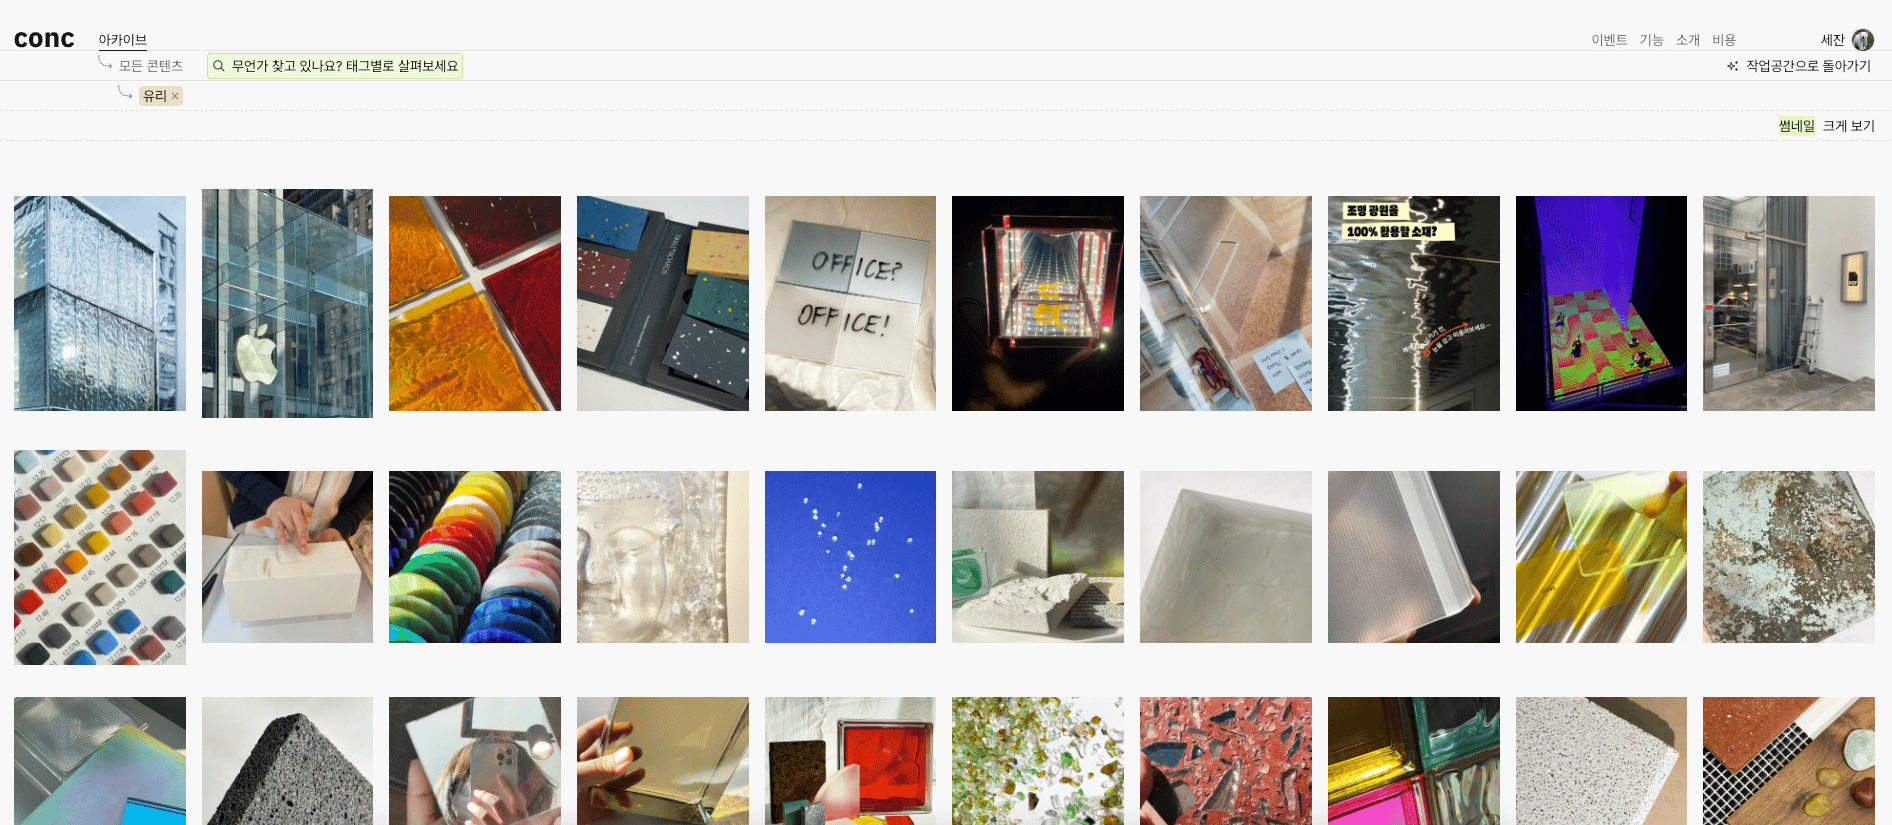Open the user profile avatar
This screenshot has width=1892, height=825.
coord(1862,40)
